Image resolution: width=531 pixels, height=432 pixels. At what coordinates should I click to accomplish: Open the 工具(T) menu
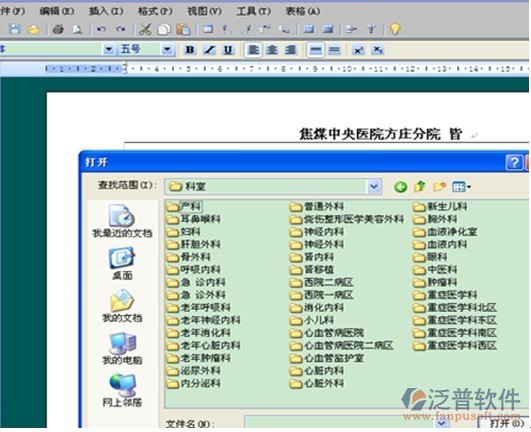tap(254, 12)
